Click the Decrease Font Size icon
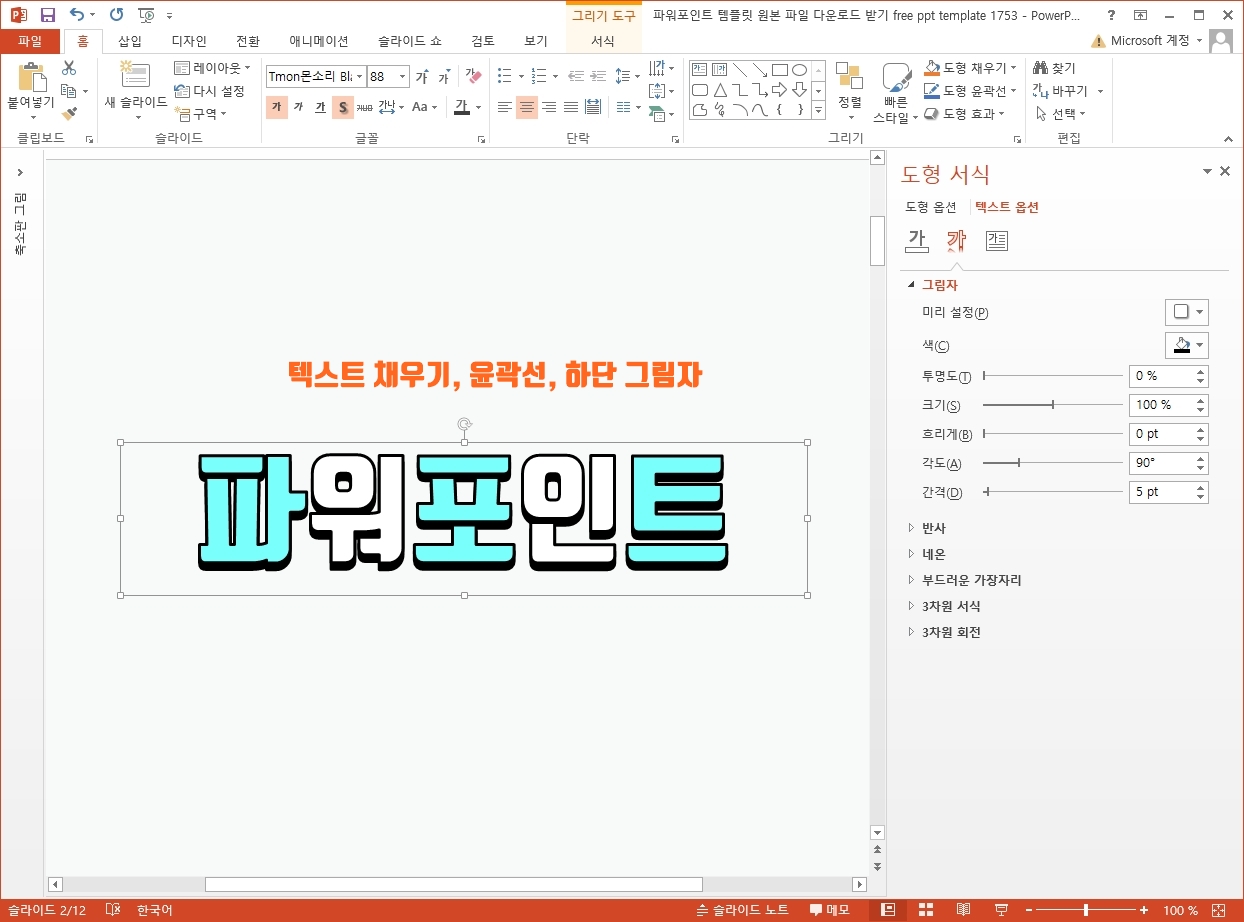The image size is (1244, 922). pyautogui.click(x=444, y=77)
